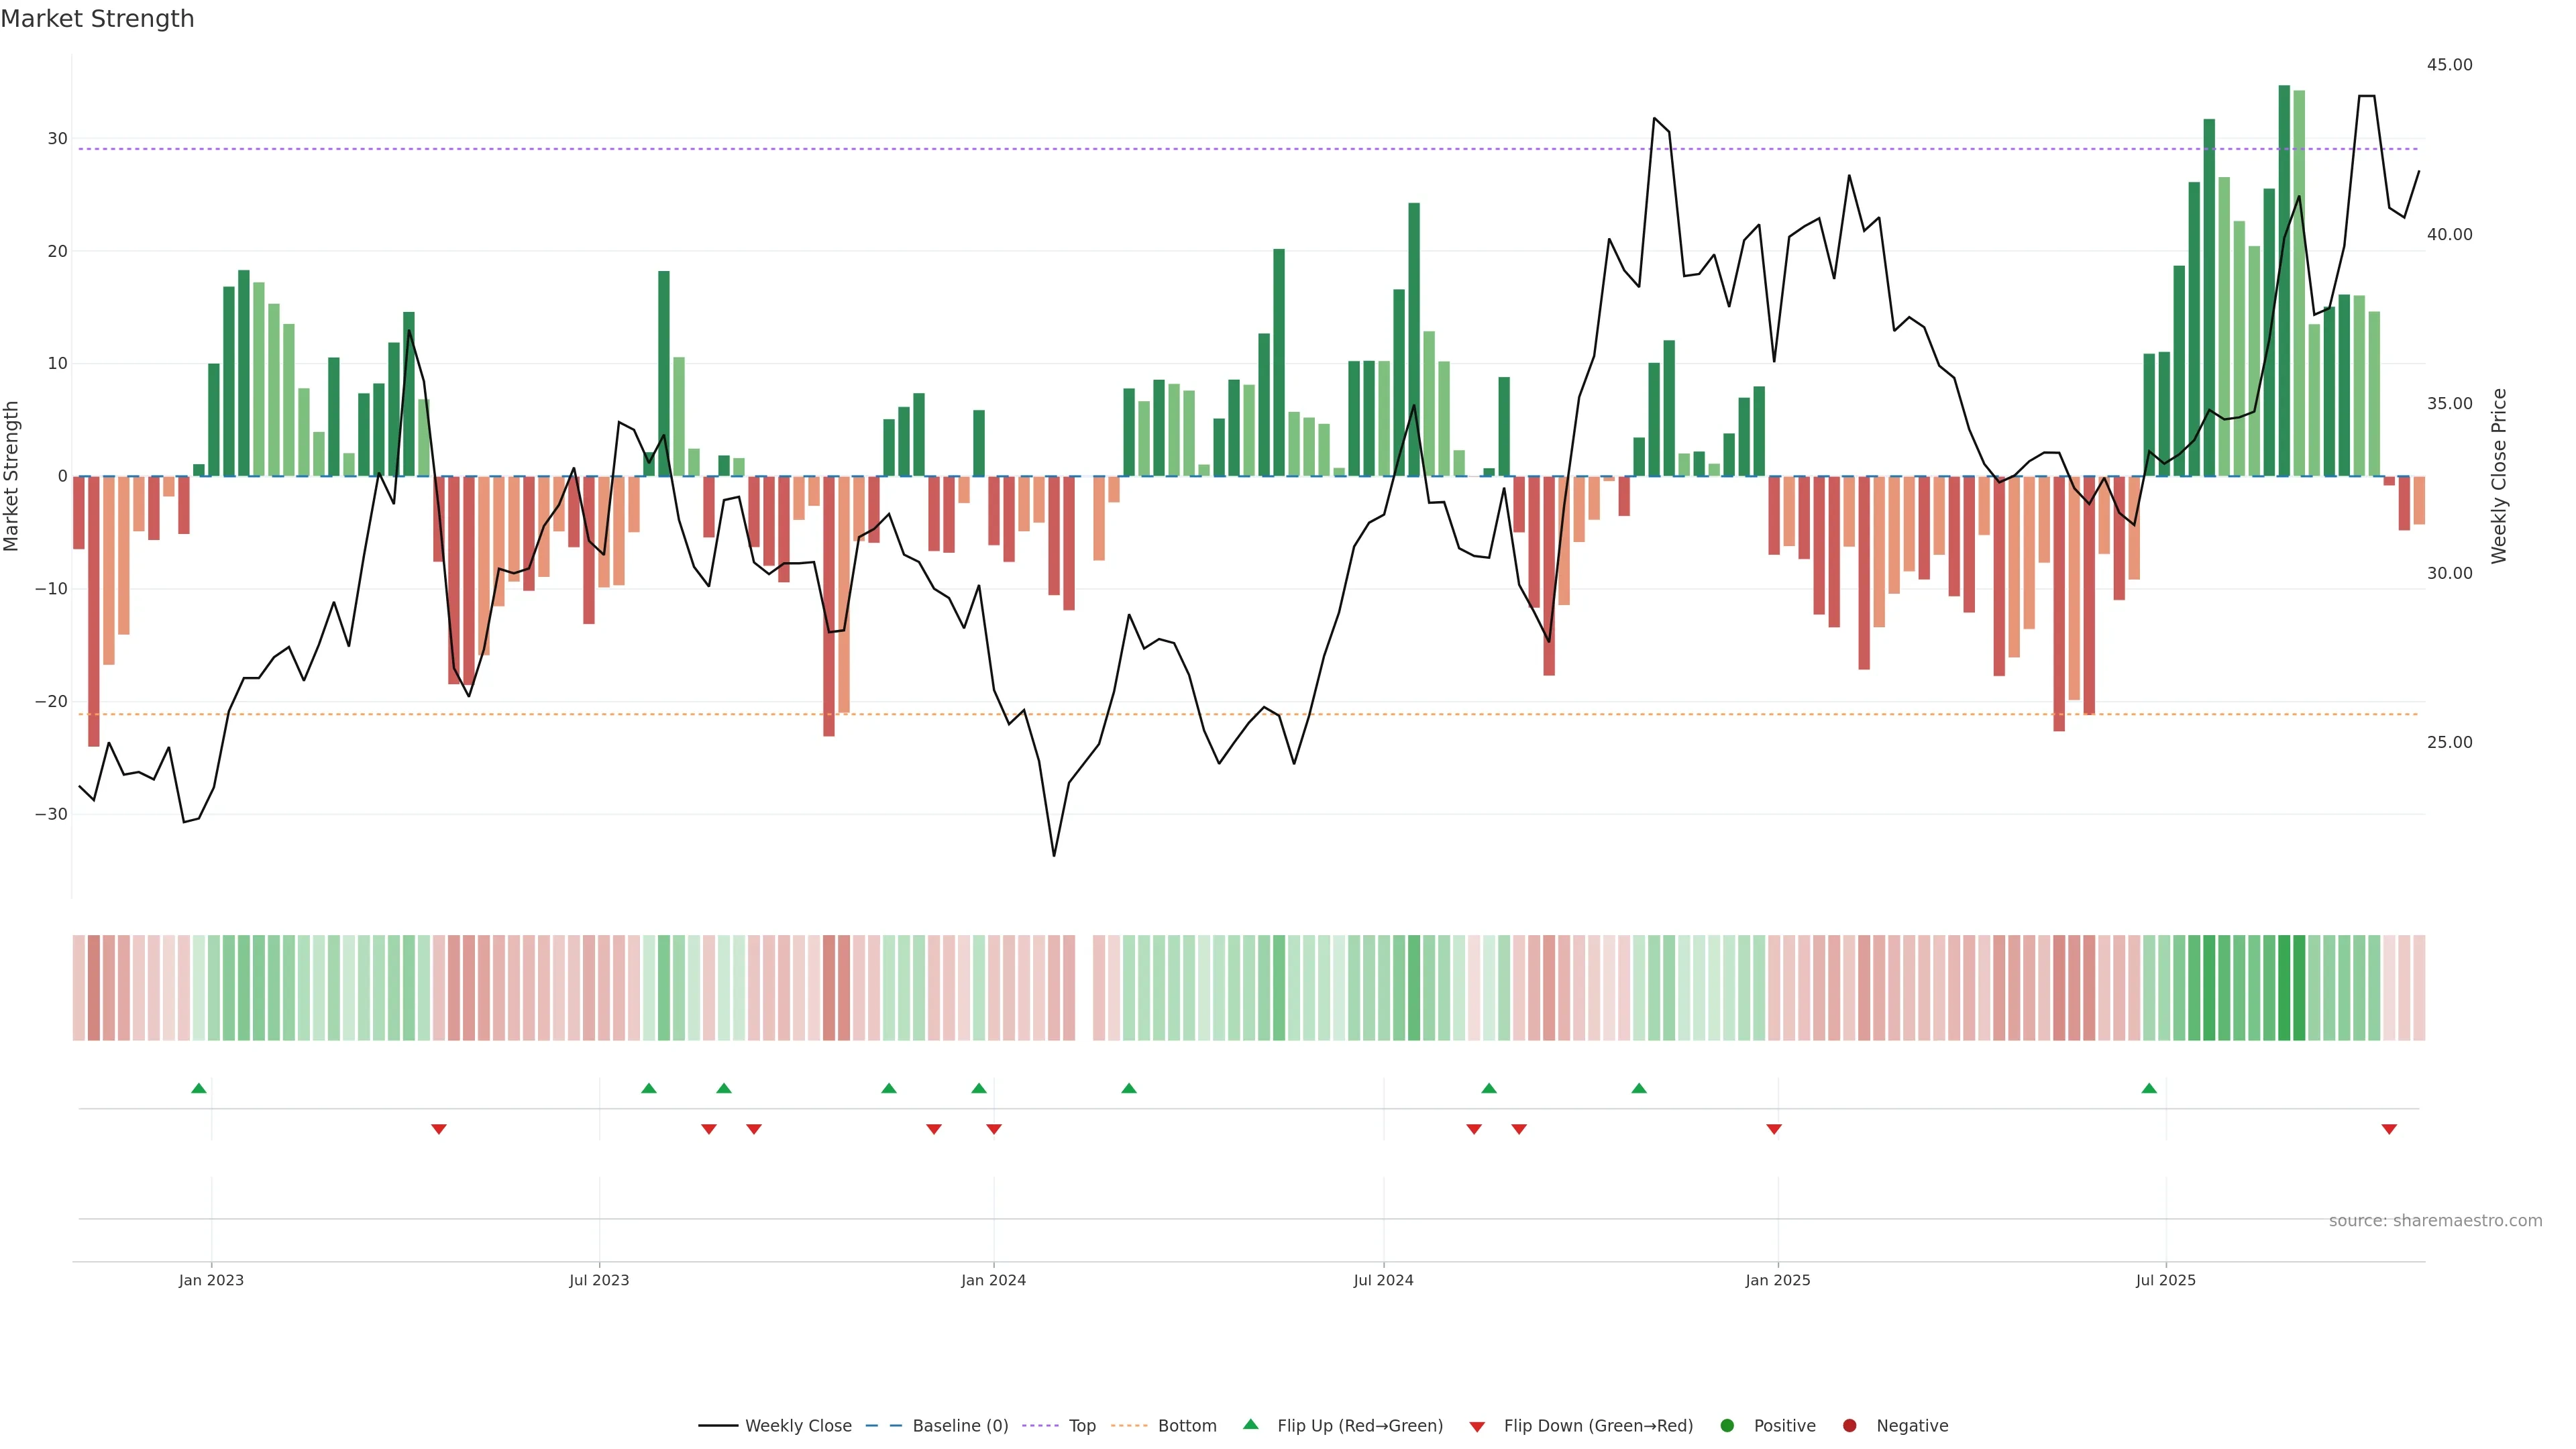Click the red Flip Down triangle in legend

click(1477, 1426)
